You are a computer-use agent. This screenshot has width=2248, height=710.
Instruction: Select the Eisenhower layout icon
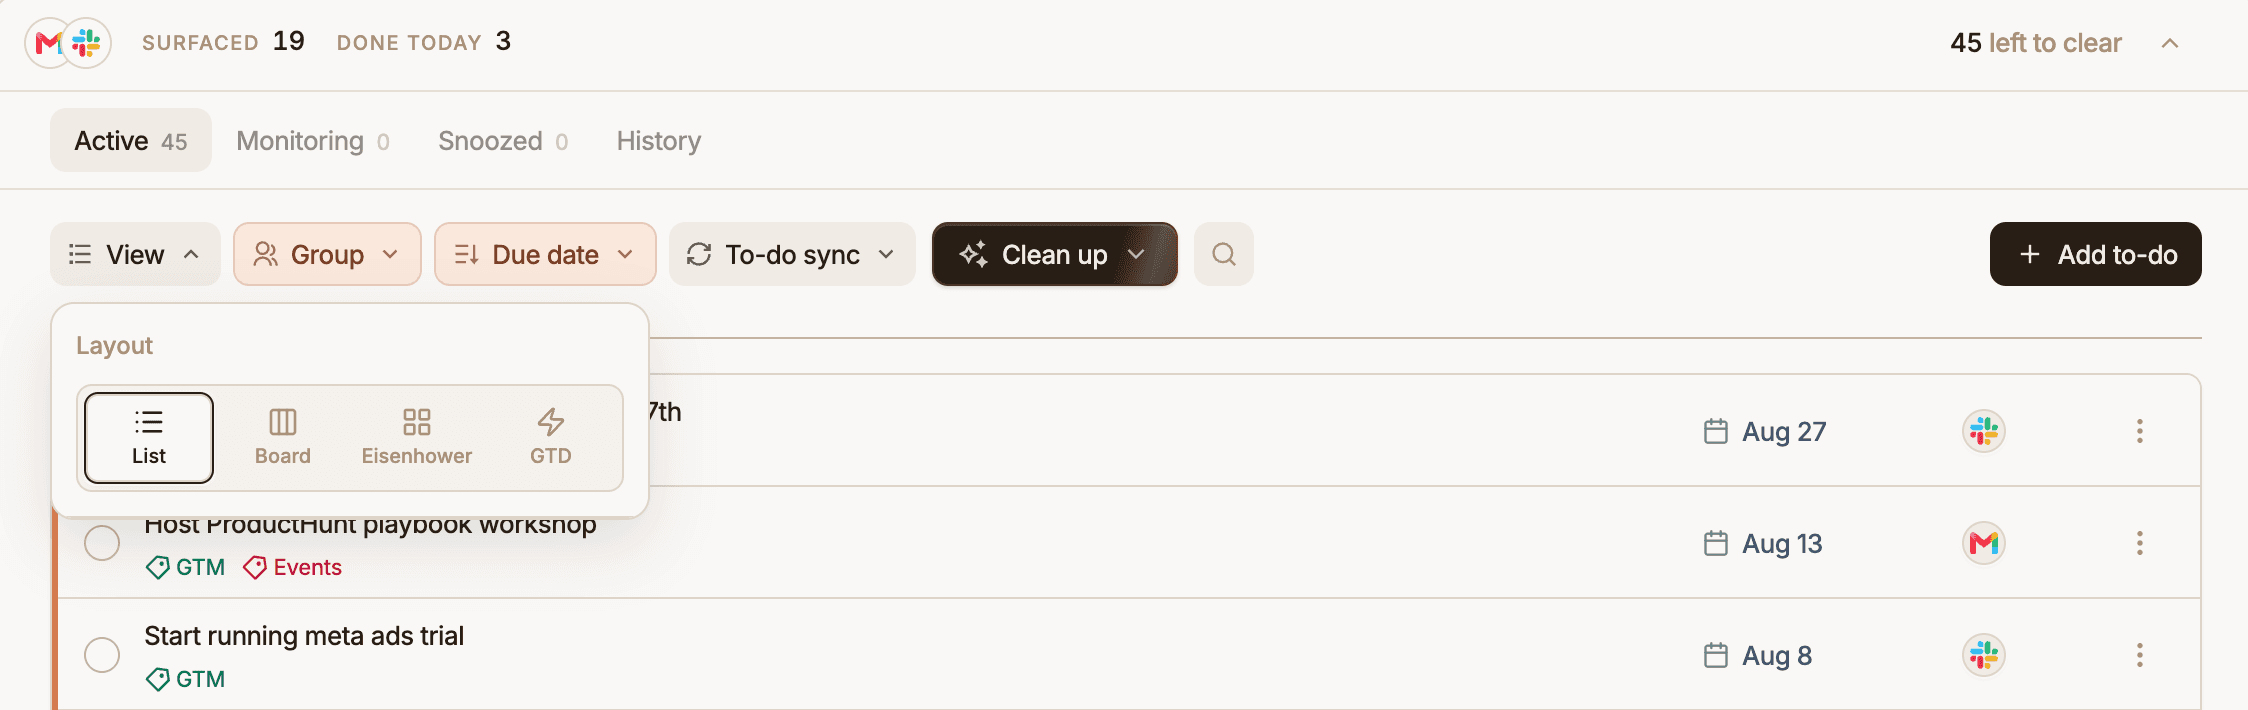(416, 438)
